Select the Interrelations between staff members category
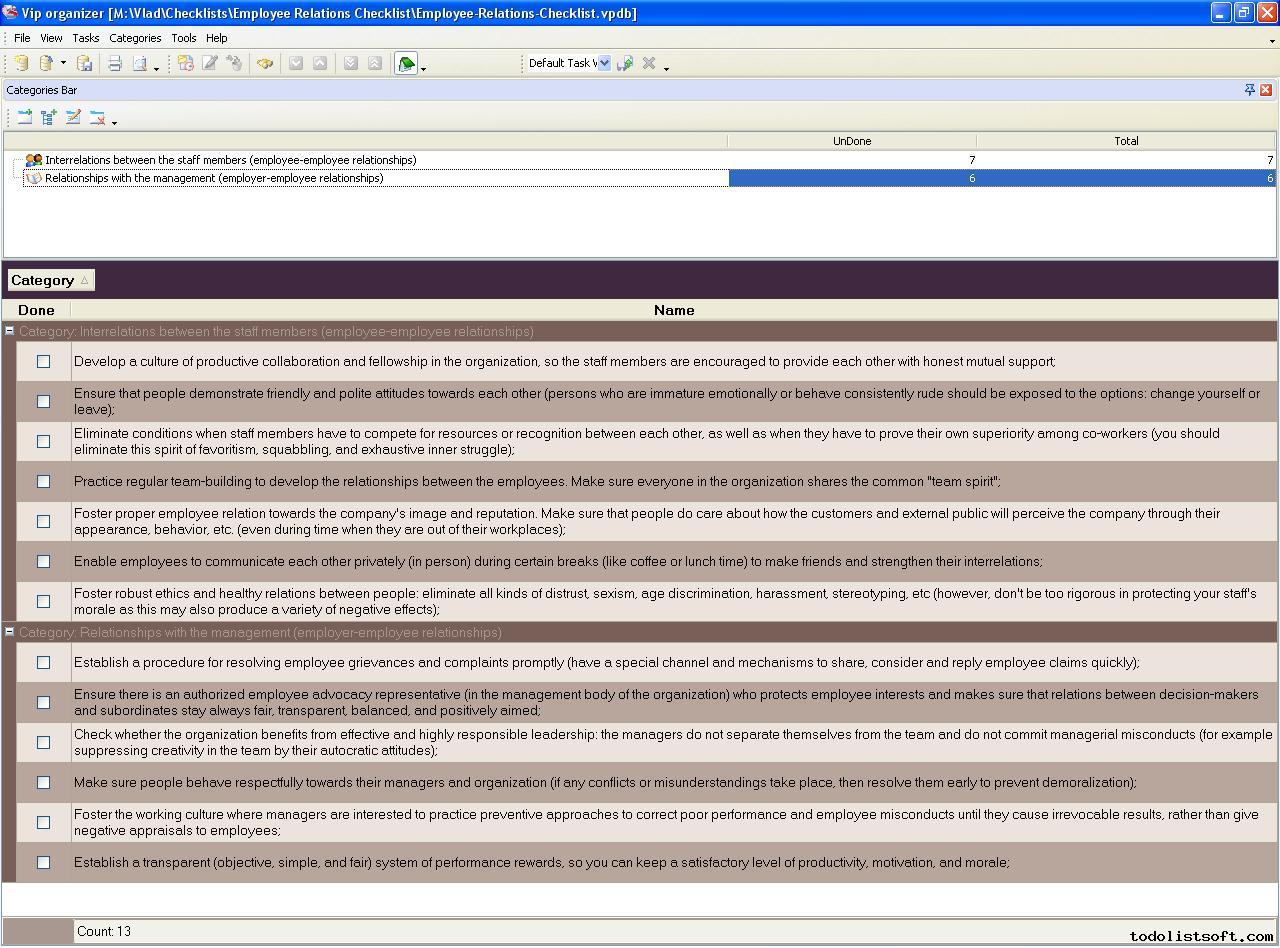 [230, 160]
